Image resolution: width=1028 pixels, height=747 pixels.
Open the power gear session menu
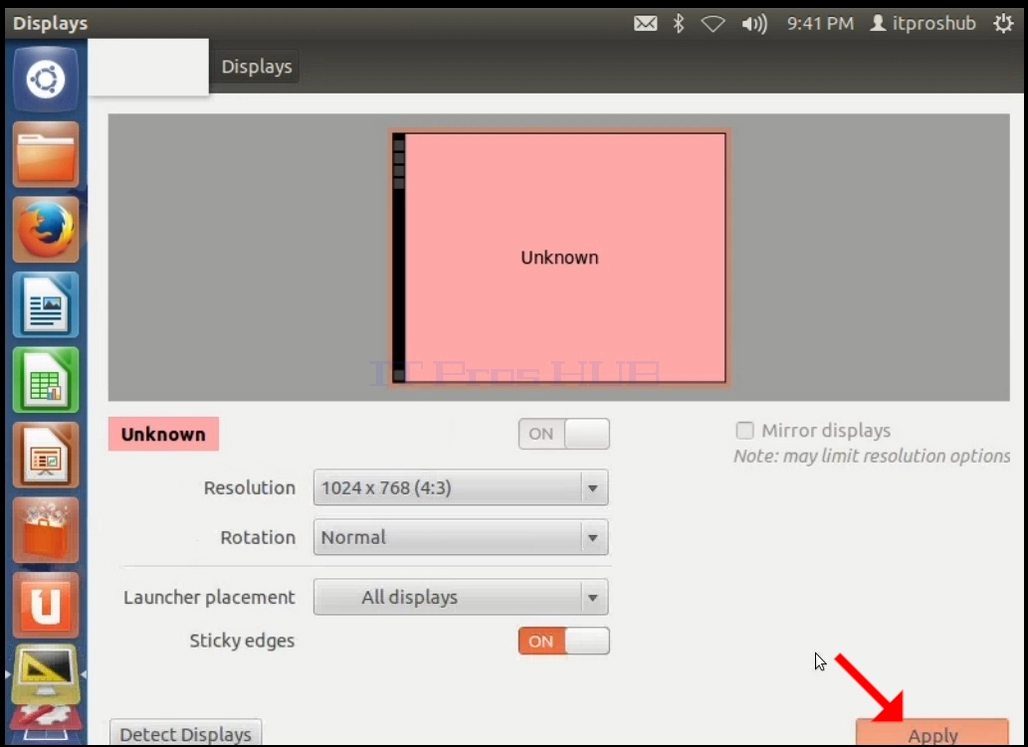1003,24
